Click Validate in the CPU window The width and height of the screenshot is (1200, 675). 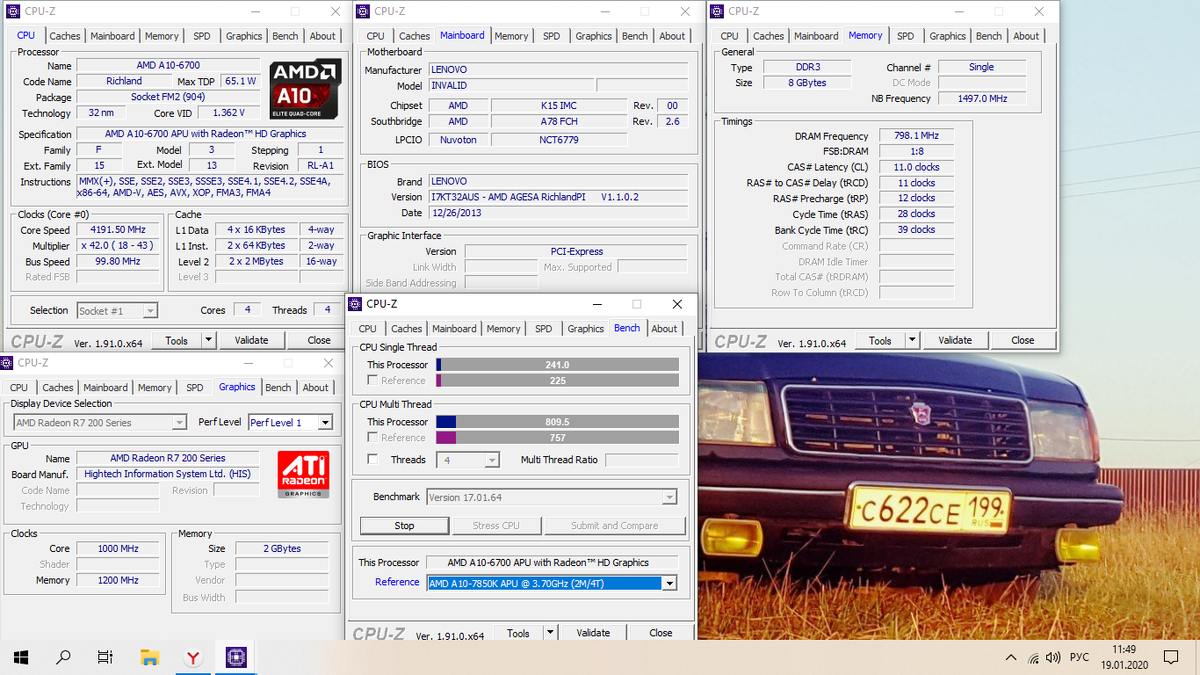[252, 340]
